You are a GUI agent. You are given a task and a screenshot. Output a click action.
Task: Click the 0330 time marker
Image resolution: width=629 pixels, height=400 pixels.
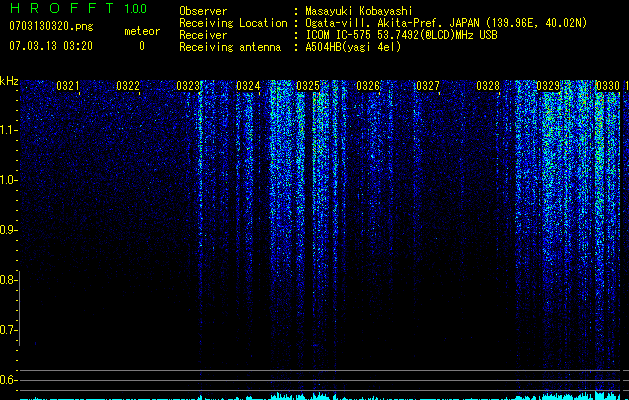tap(608, 86)
